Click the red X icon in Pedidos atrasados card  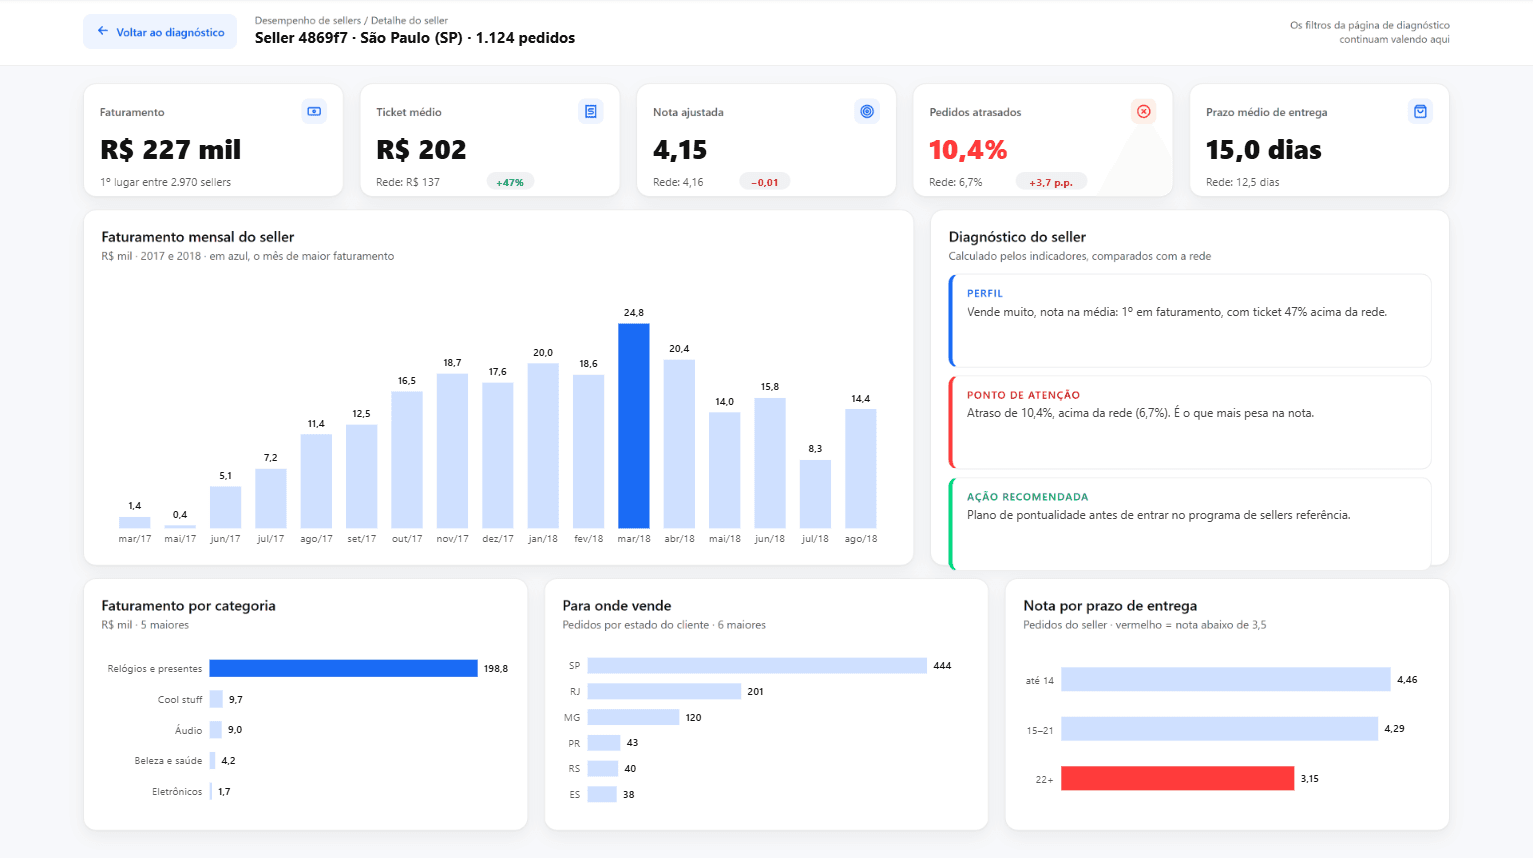click(x=1144, y=111)
